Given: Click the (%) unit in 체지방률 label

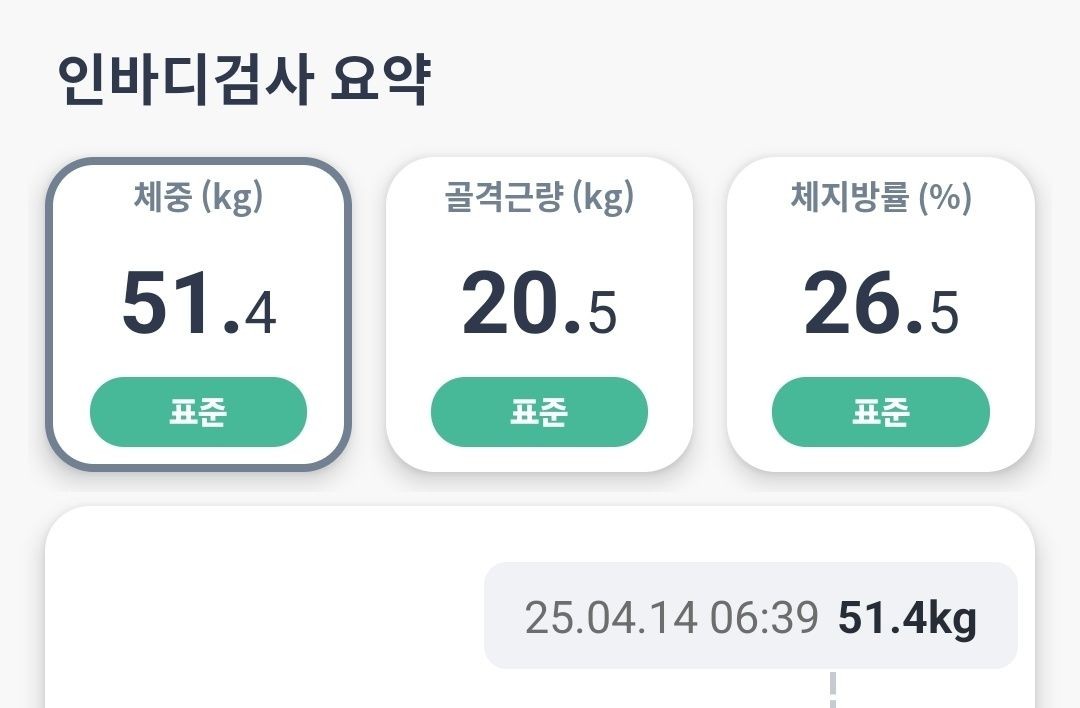Looking at the screenshot, I should [944, 198].
